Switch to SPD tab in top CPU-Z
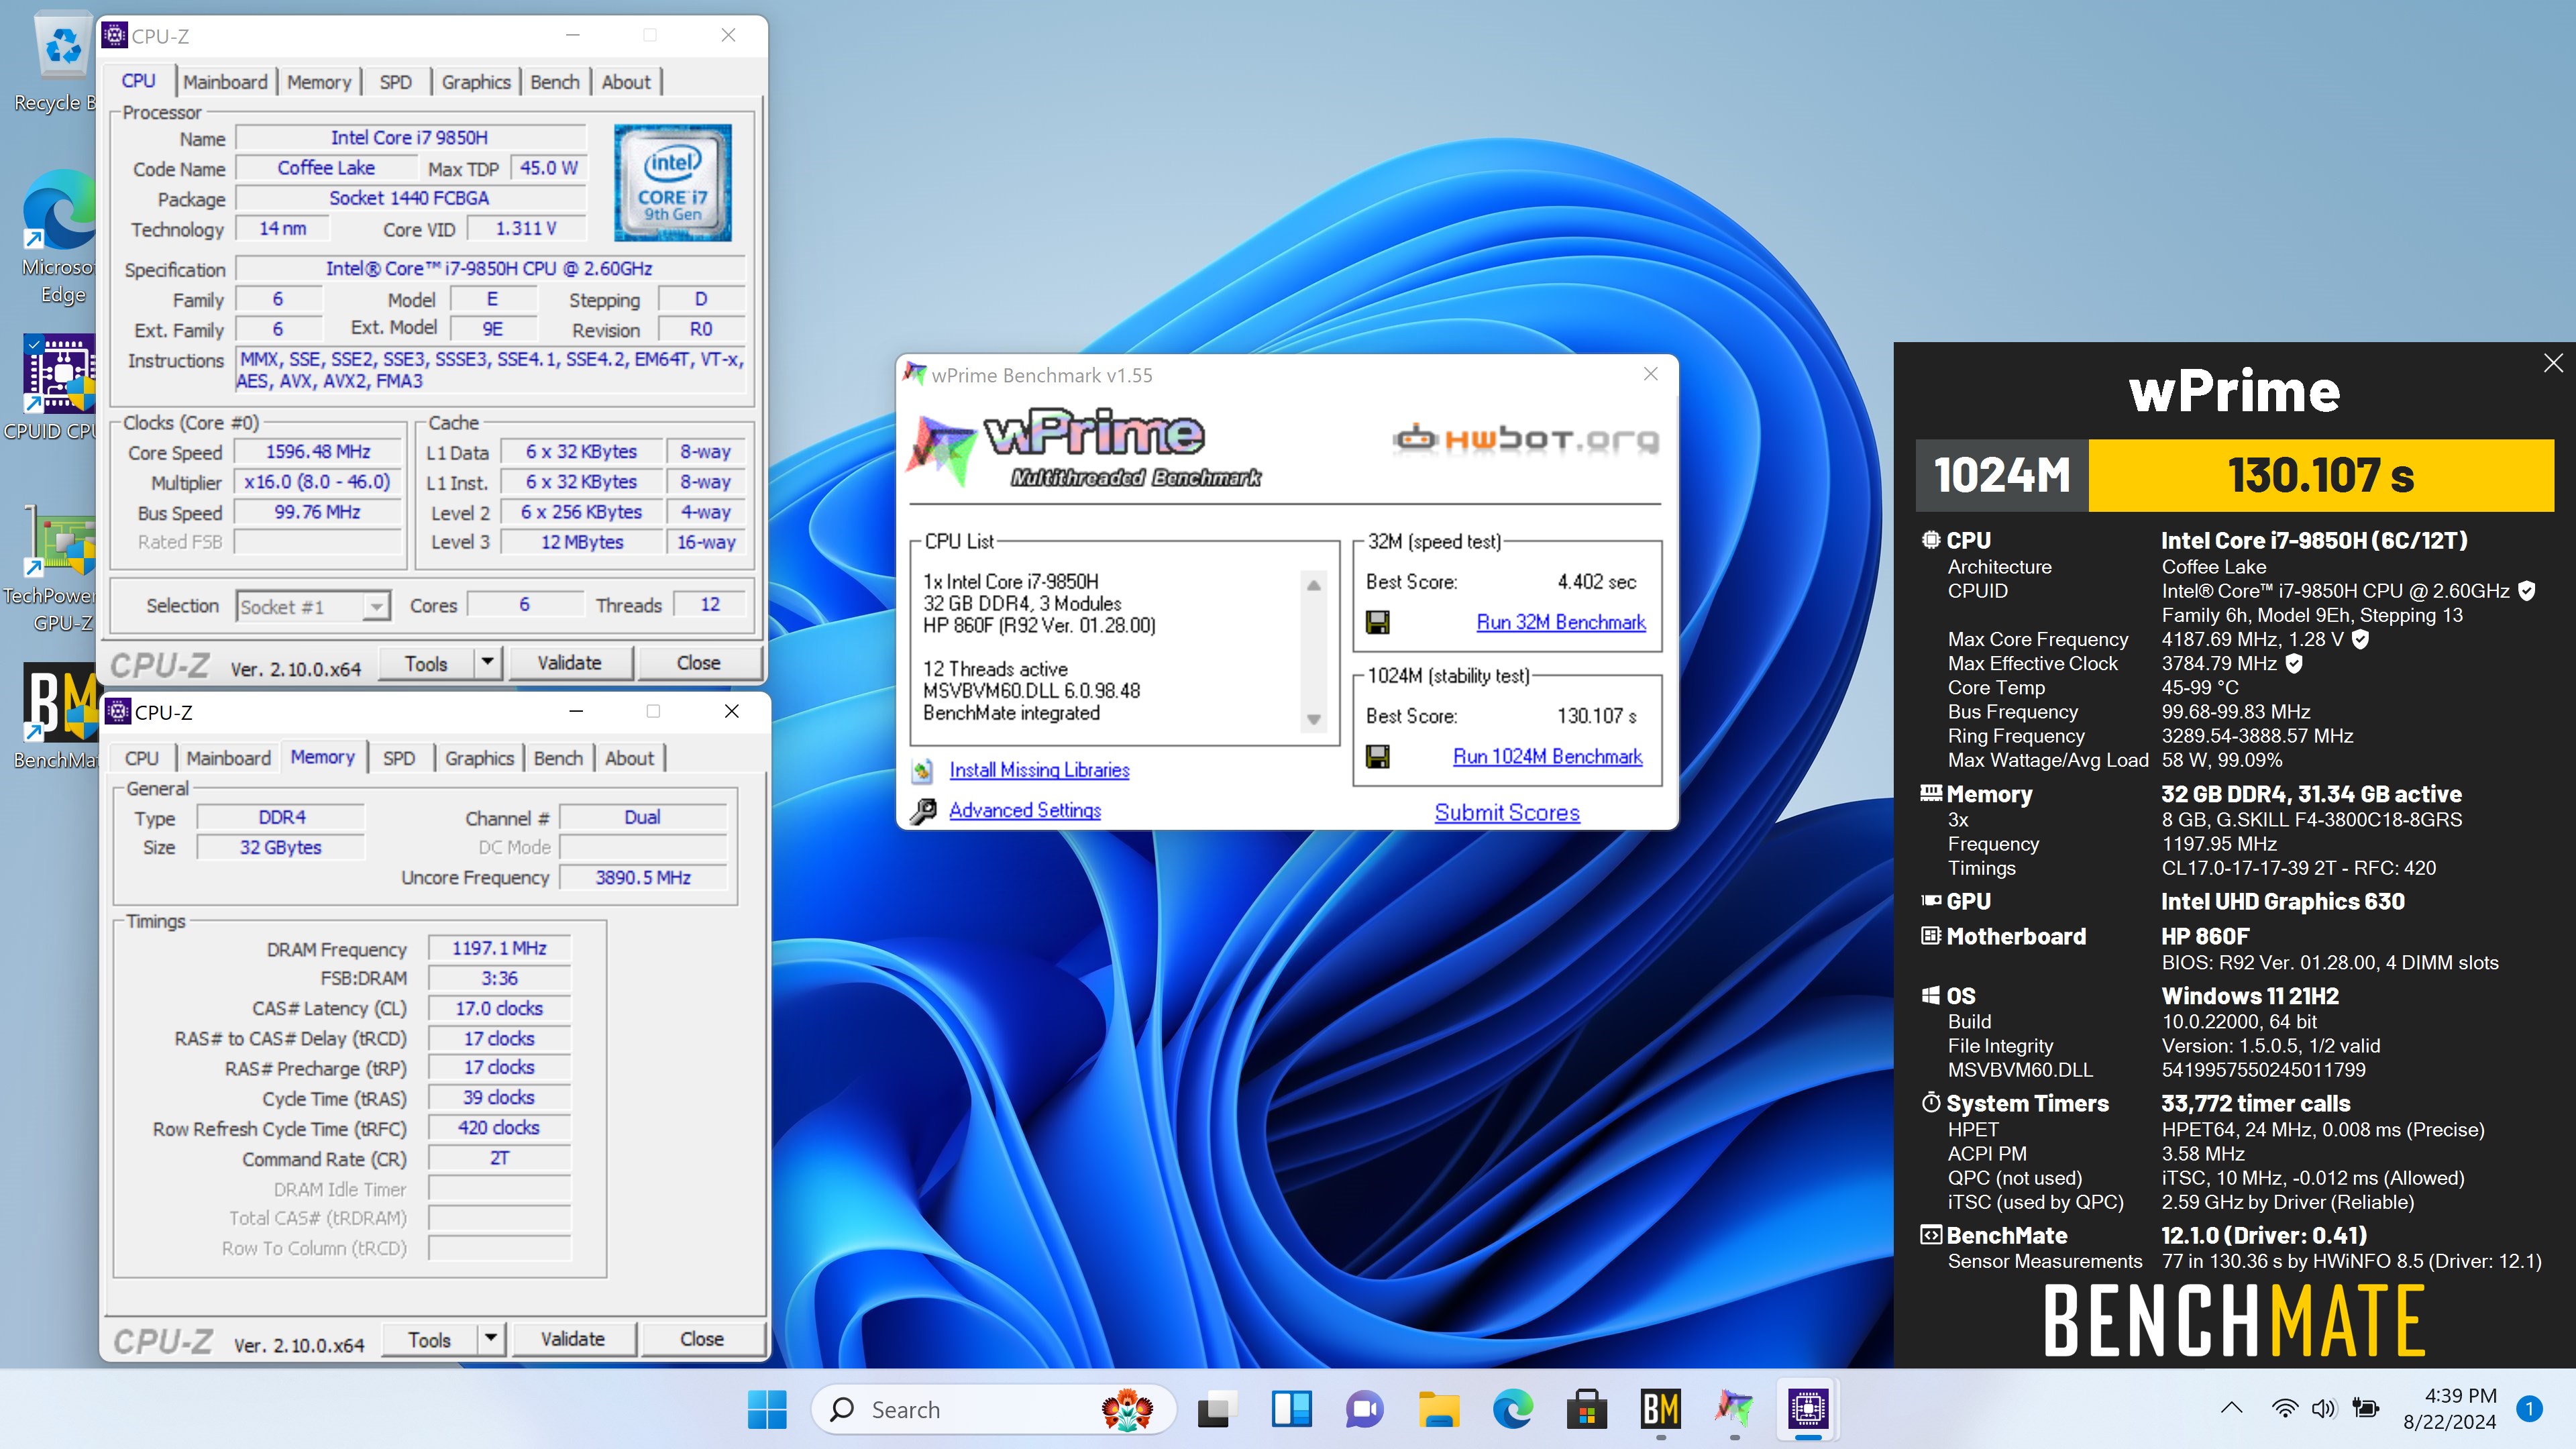This screenshot has width=2576, height=1449. [x=395, y=82]
